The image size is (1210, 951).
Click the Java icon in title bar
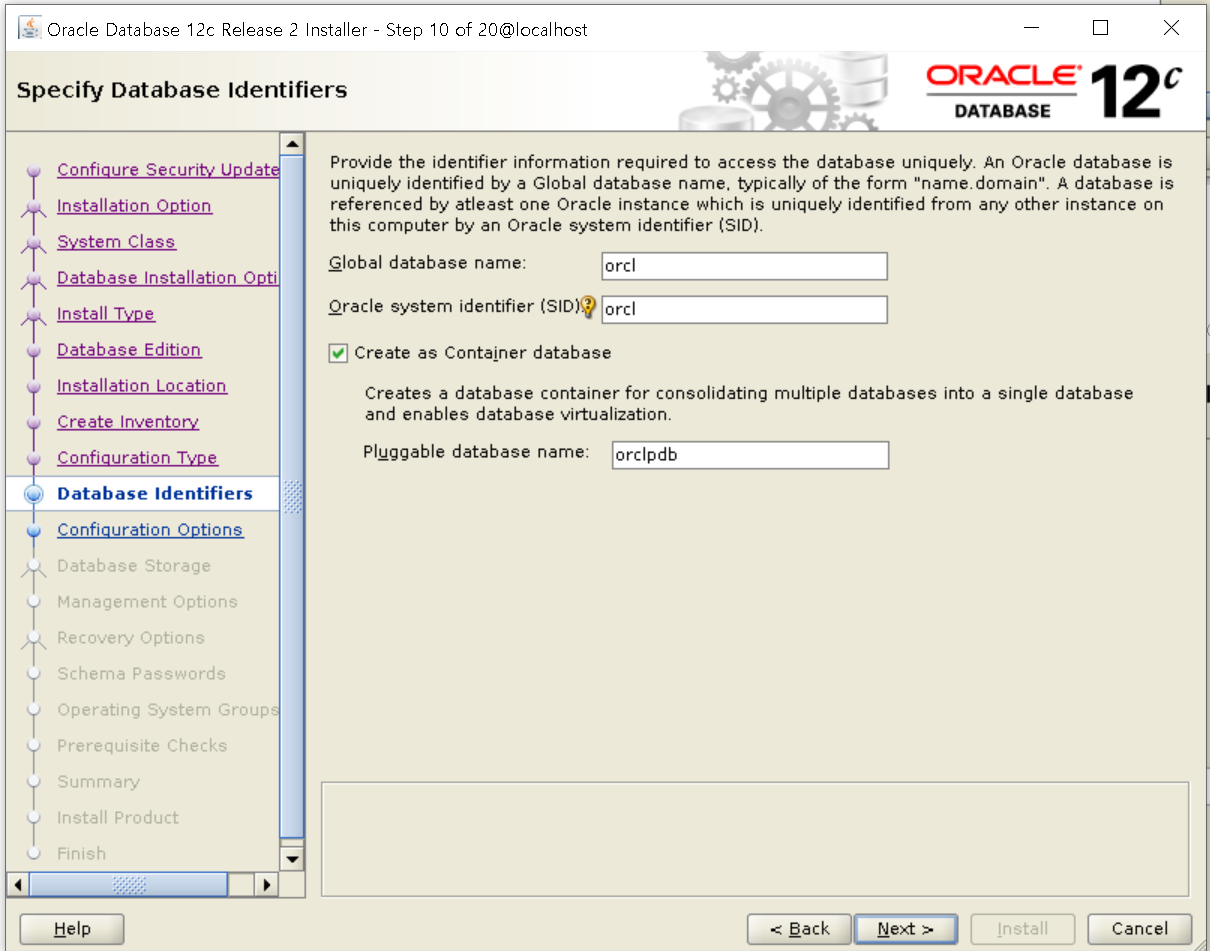coord(30,28)
